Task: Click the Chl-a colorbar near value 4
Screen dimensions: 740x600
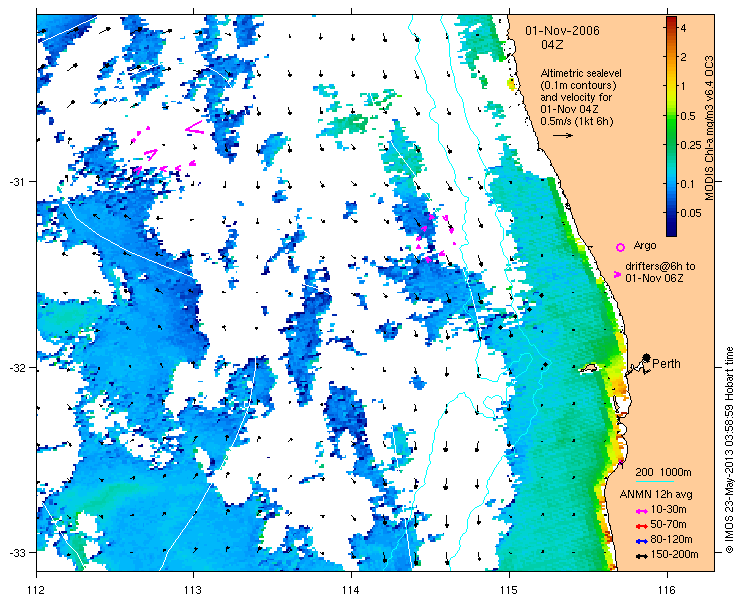Action: click(x=671, y=28)
